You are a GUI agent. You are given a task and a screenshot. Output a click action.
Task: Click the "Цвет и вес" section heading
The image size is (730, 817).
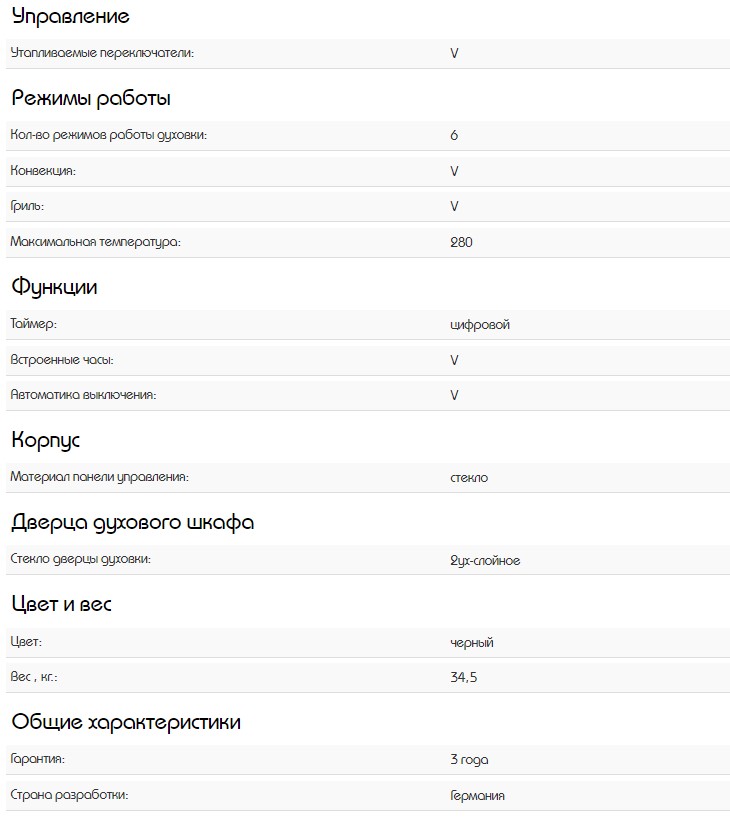[x=61, y=605]
